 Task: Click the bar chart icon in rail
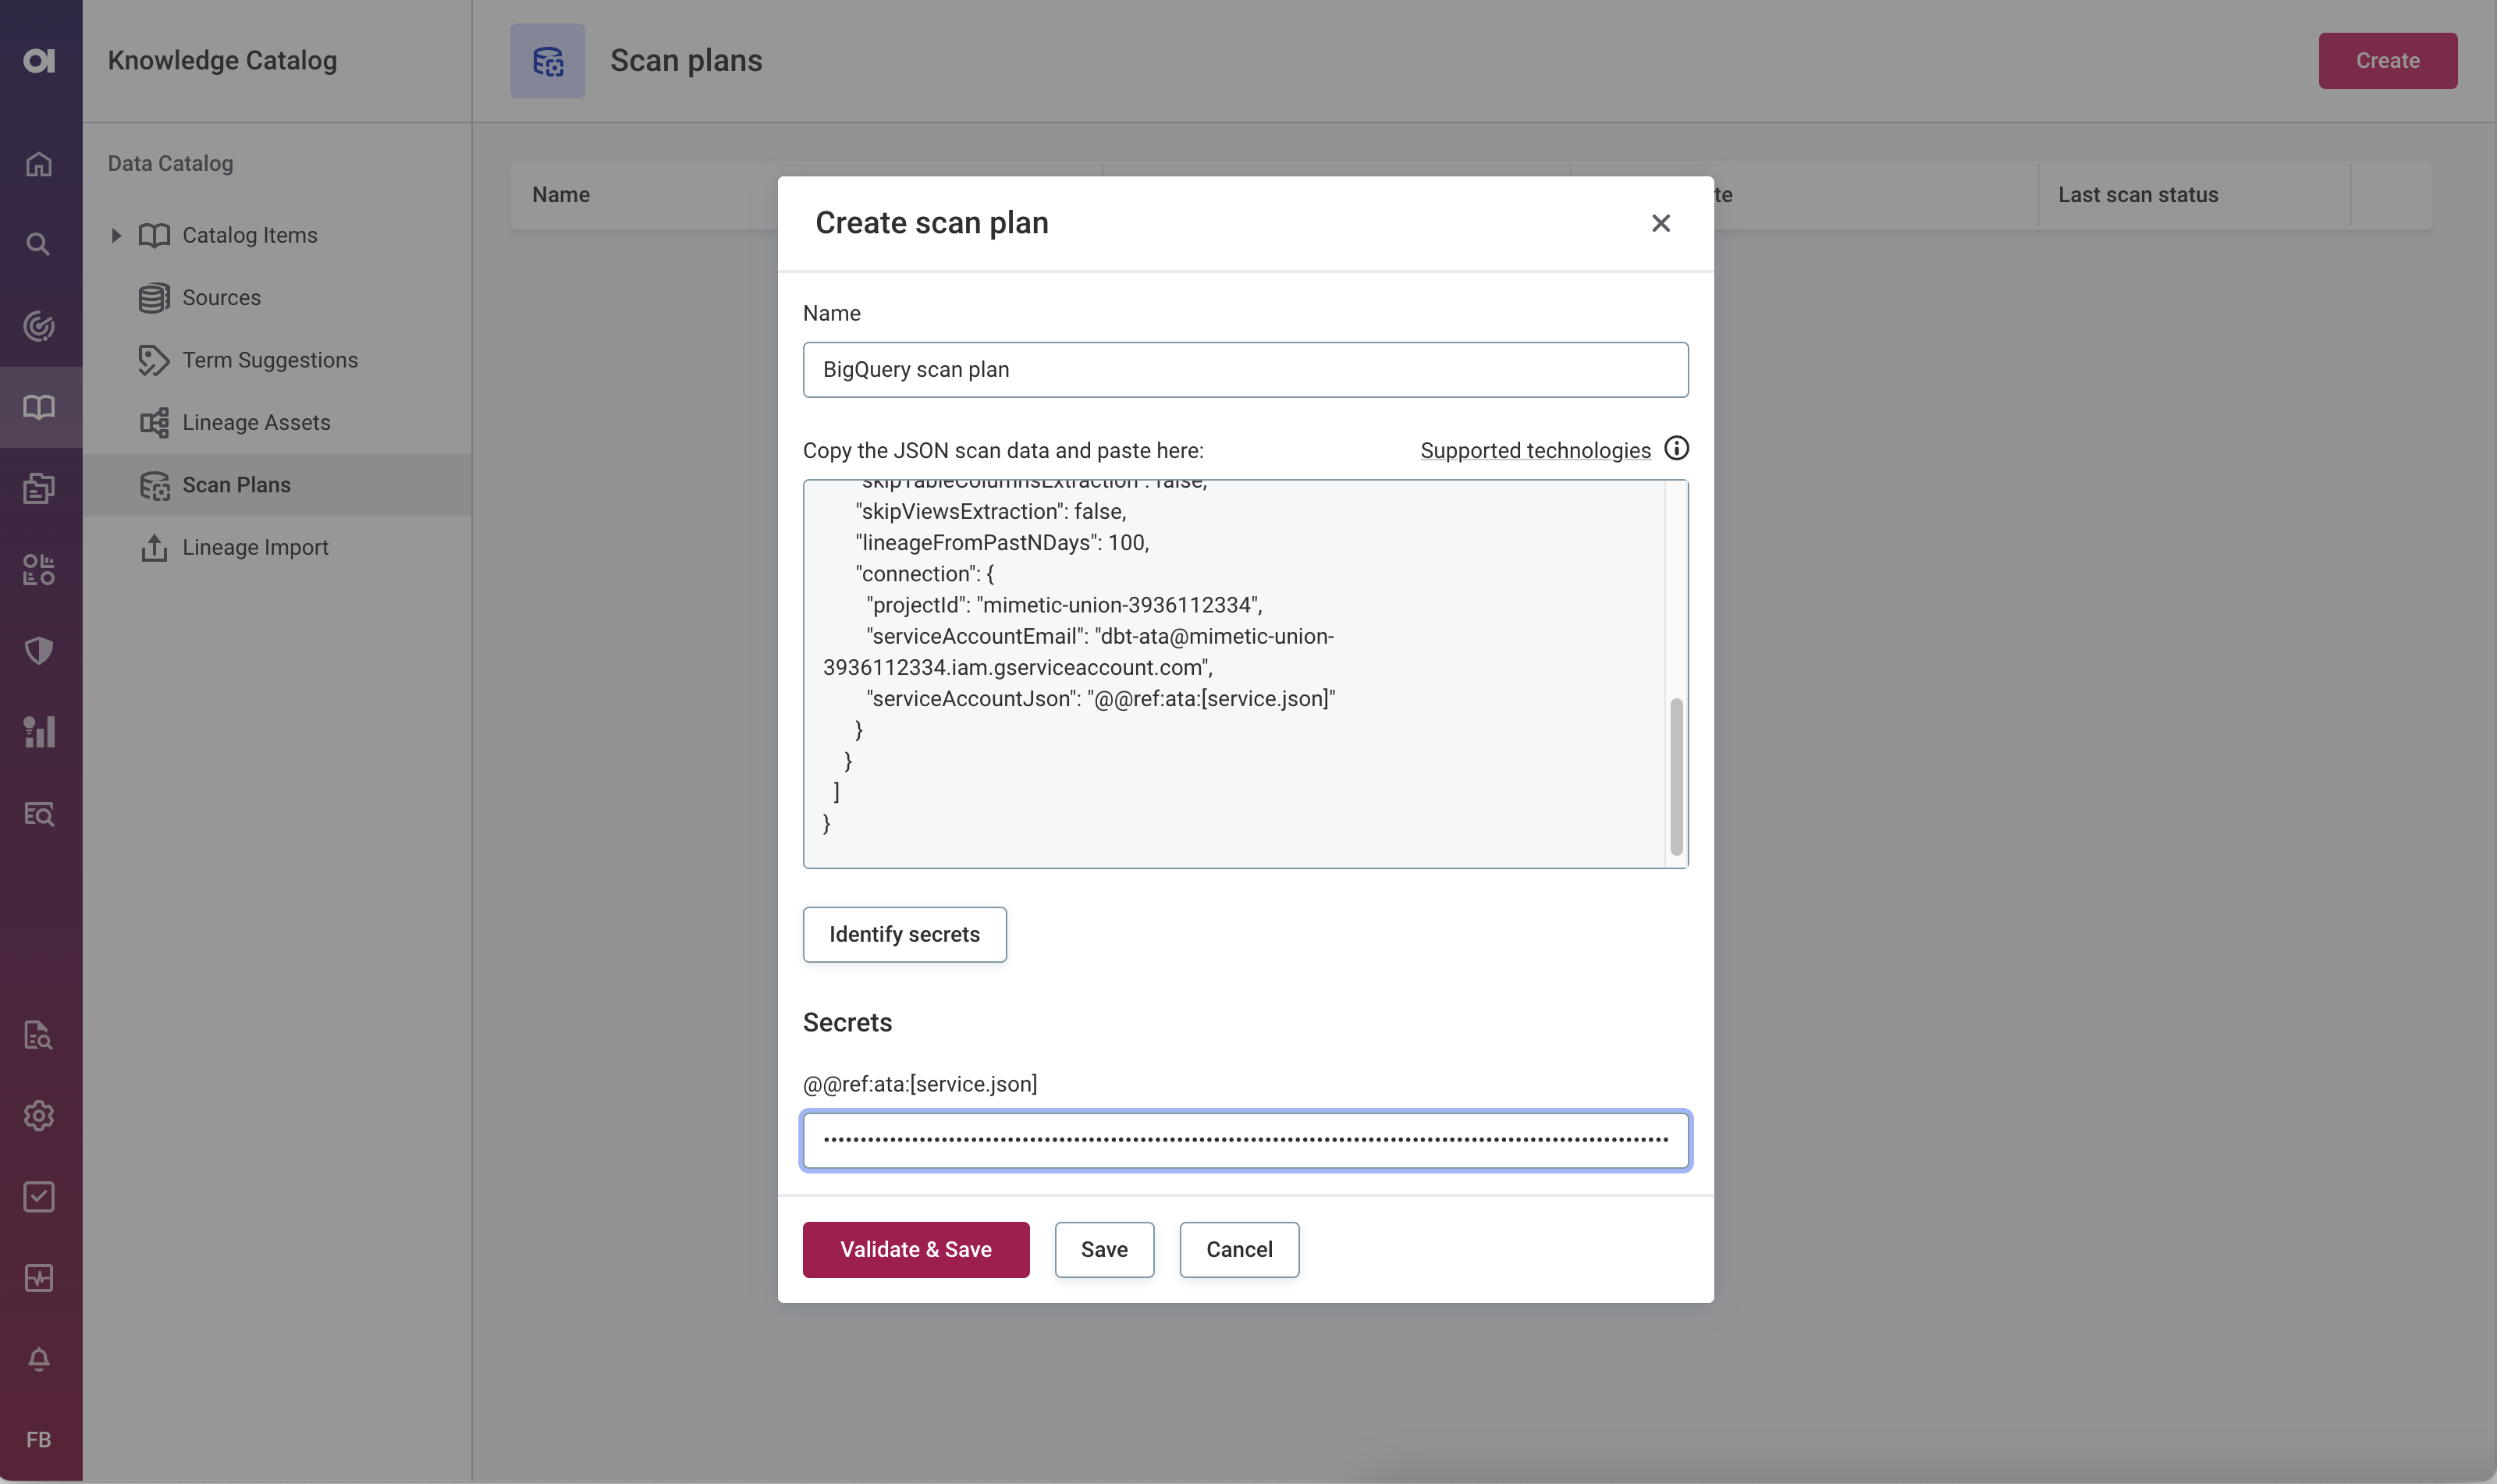tap(39, 732)
